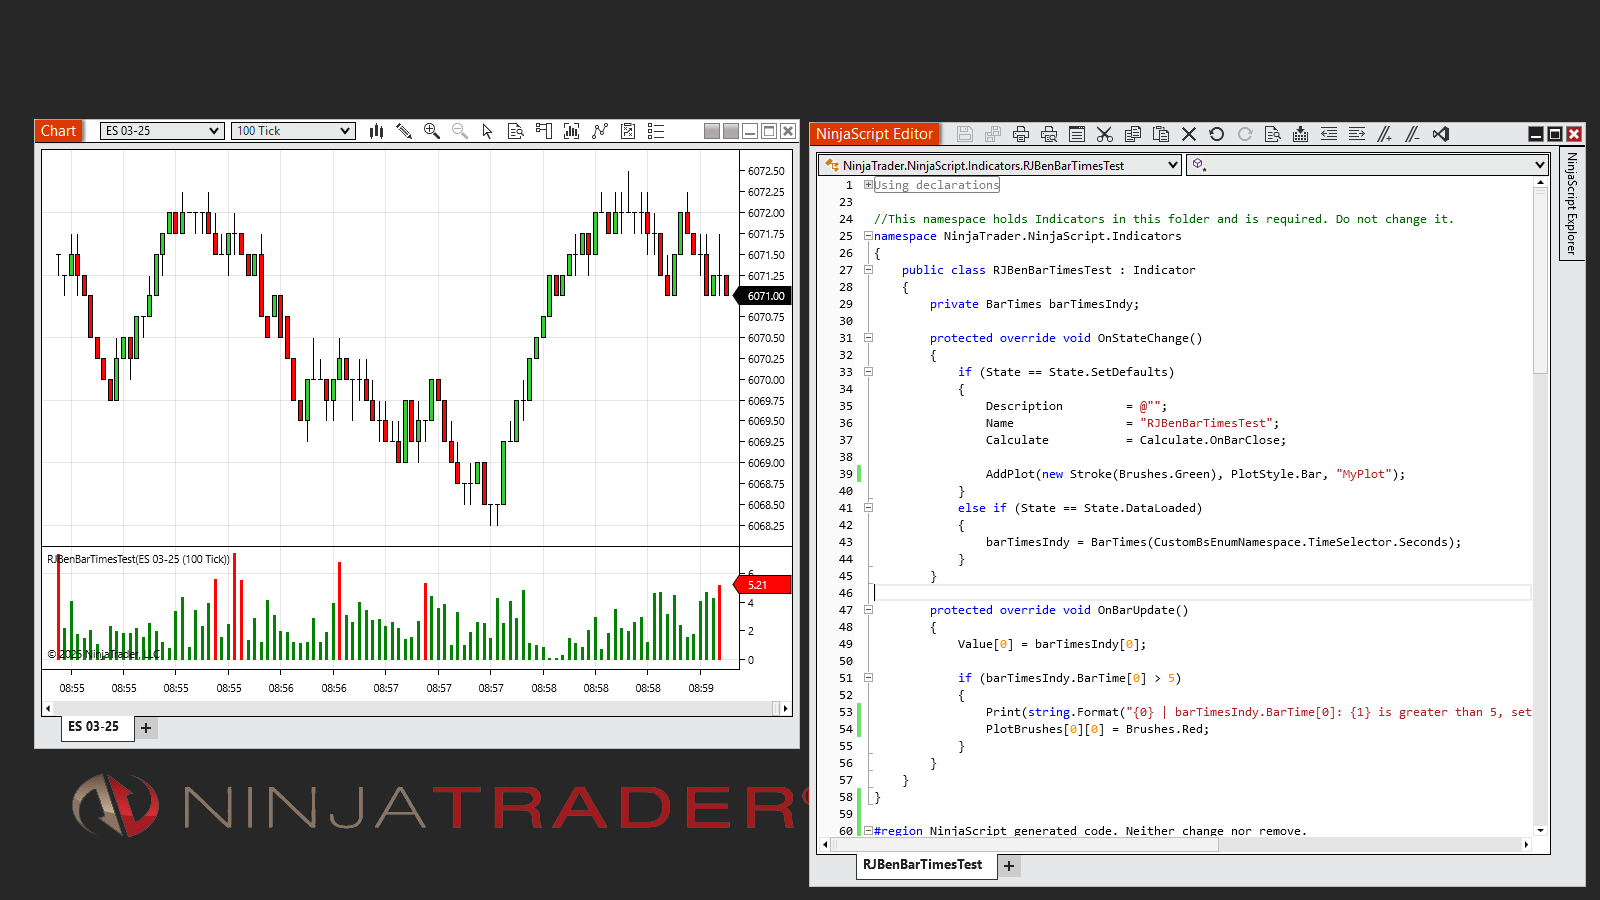Collapse the State.DataLoaded else-if block

(x=868, y=508)
